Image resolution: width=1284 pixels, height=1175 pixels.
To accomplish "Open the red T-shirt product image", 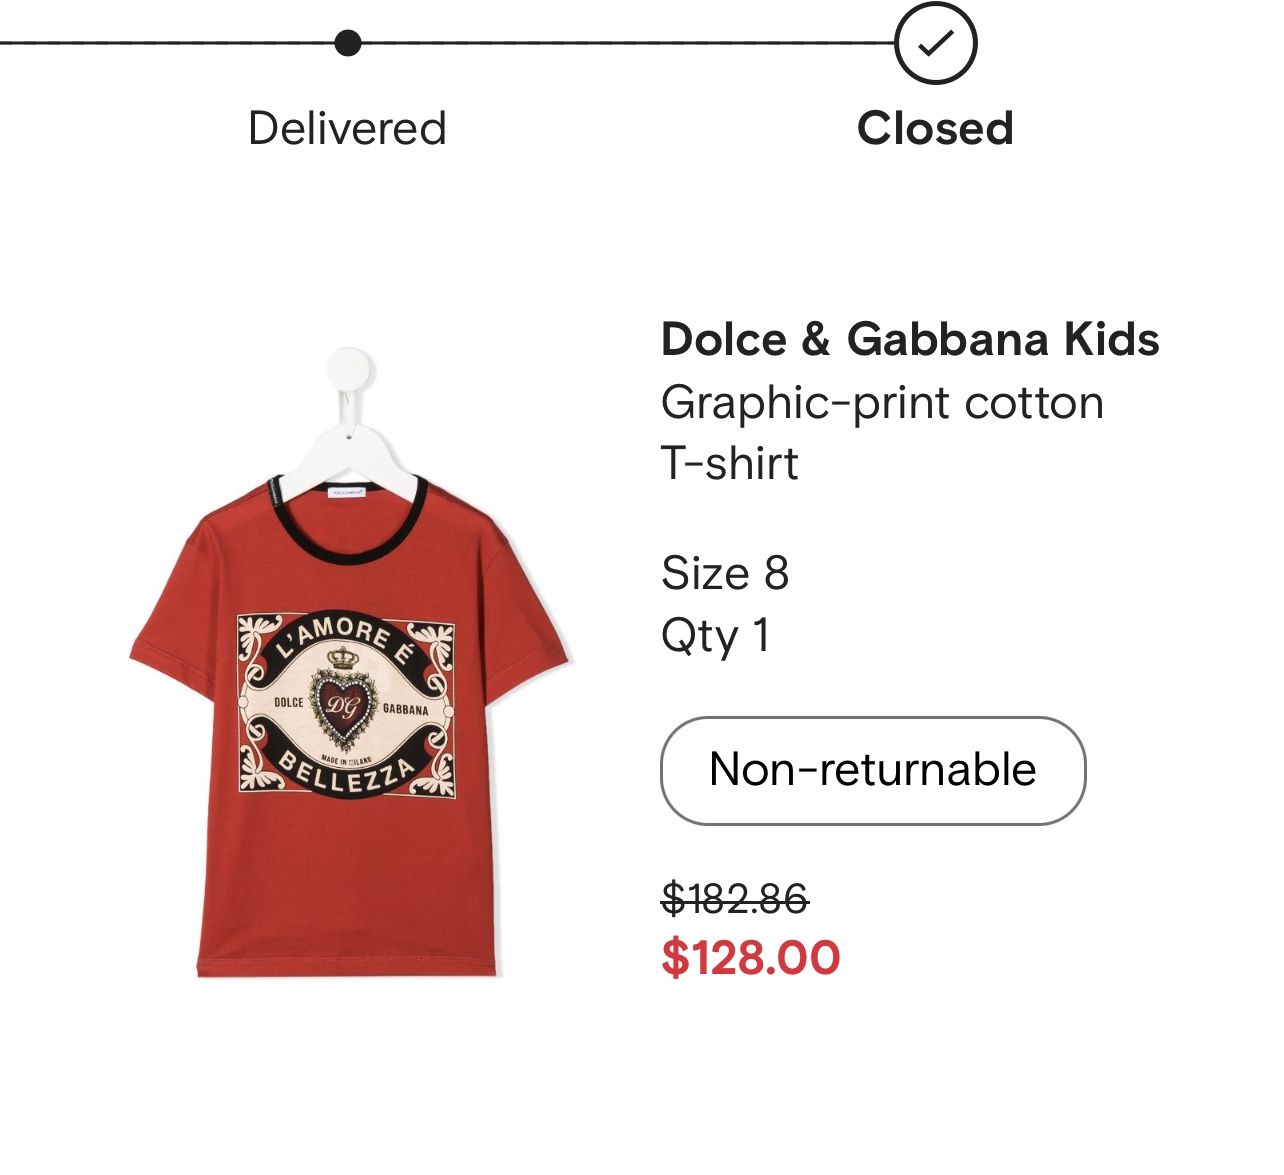I will (x=348, y=720).
